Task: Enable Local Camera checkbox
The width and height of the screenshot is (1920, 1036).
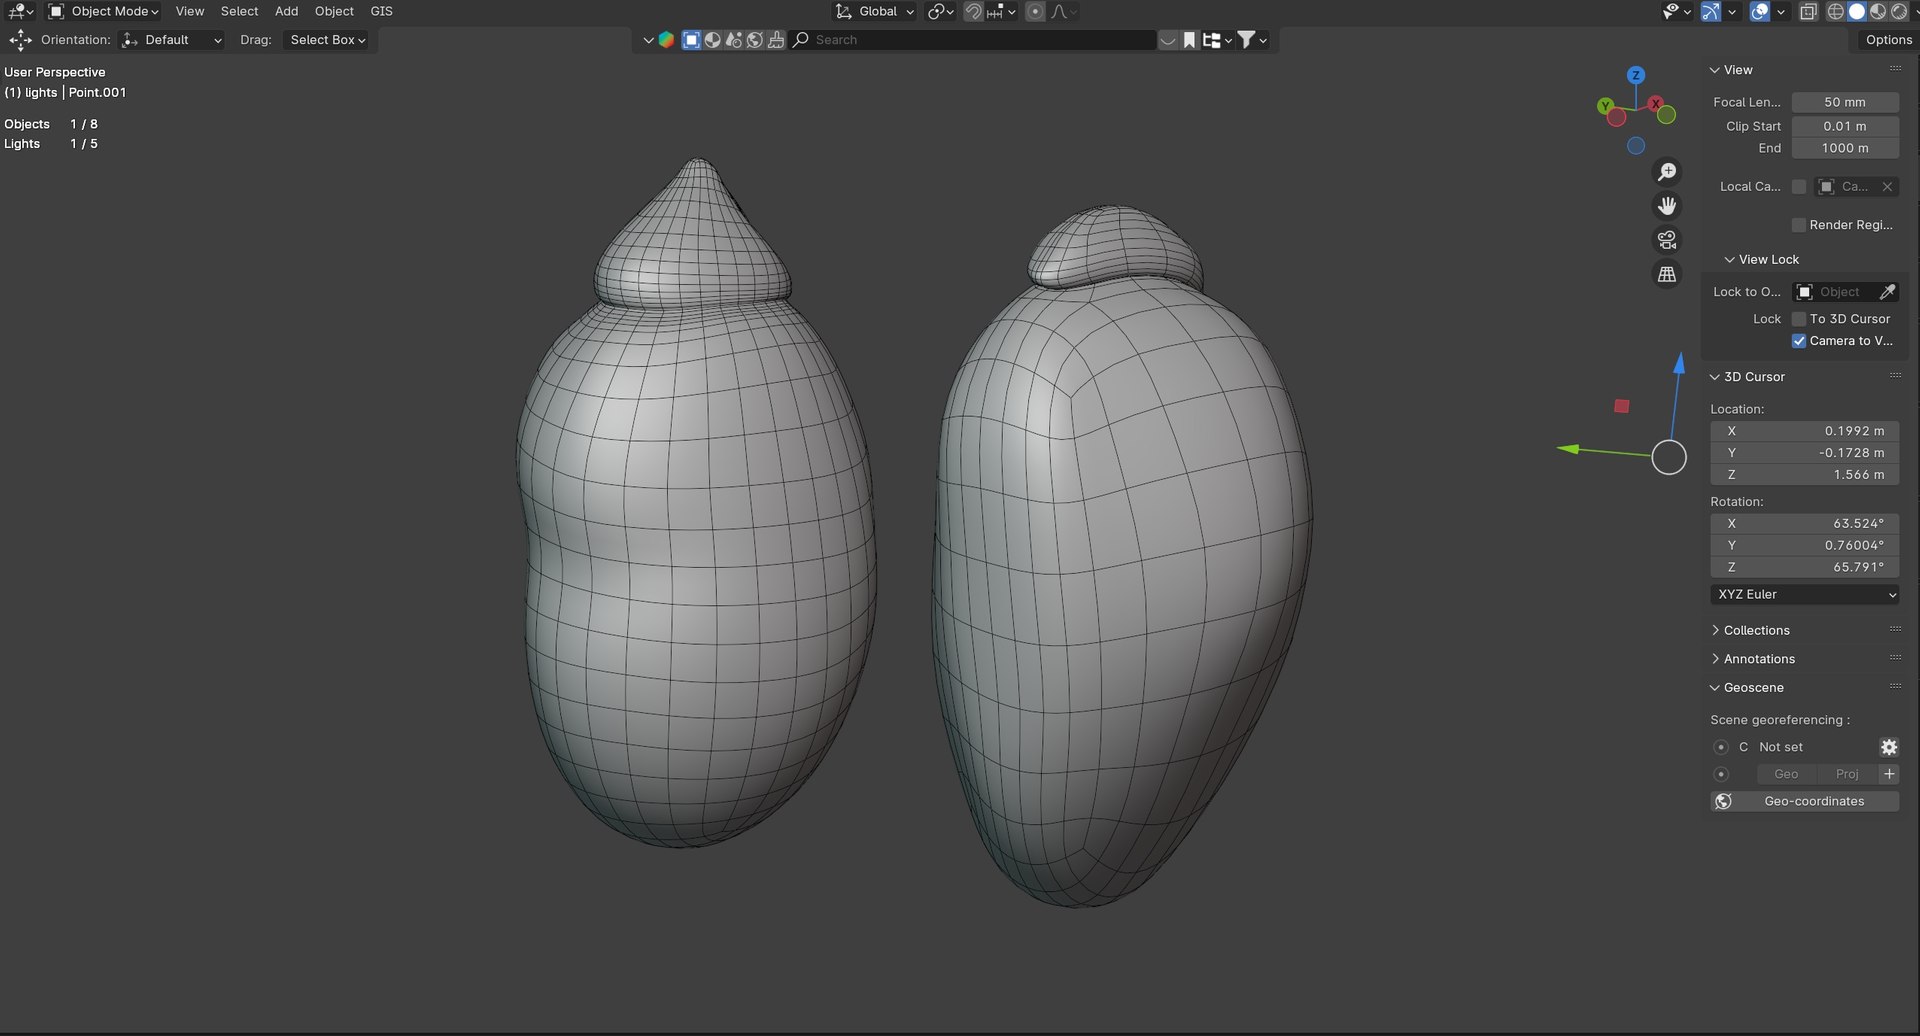Action: 1799,187
